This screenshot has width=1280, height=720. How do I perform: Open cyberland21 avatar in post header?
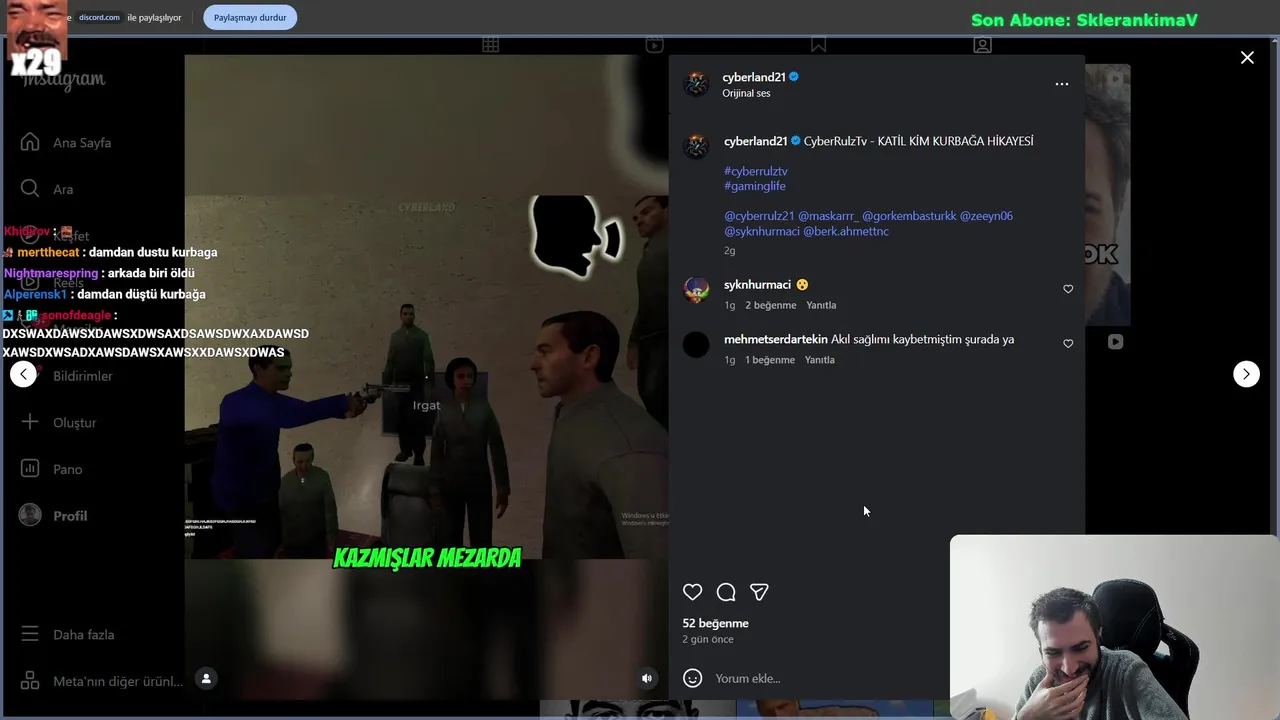click(x=696, y=84)
